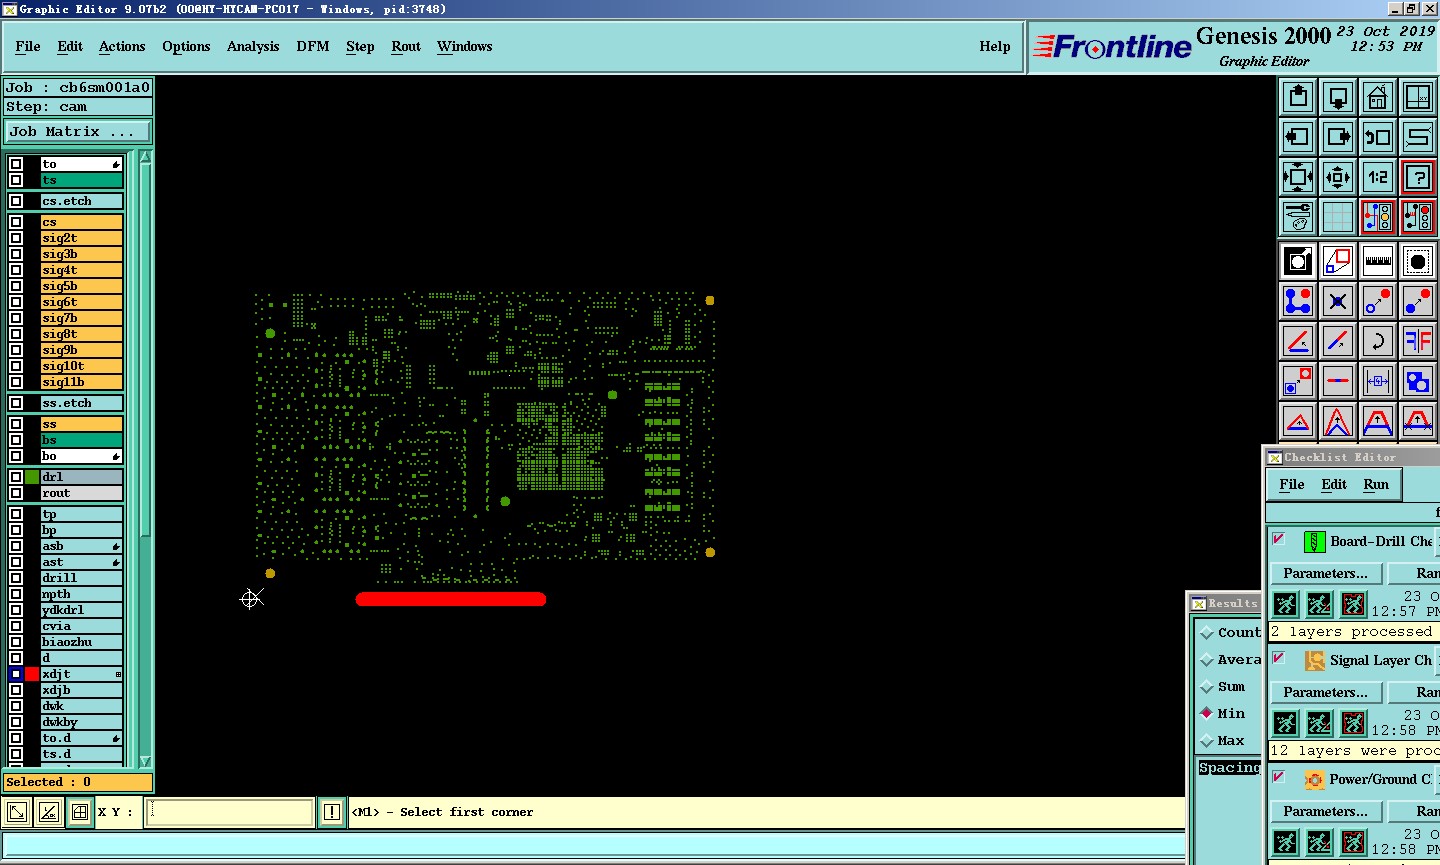Open Parameters... for Board-Drill check
This screenshot has width=1440, height=865.
point(1326,574)
